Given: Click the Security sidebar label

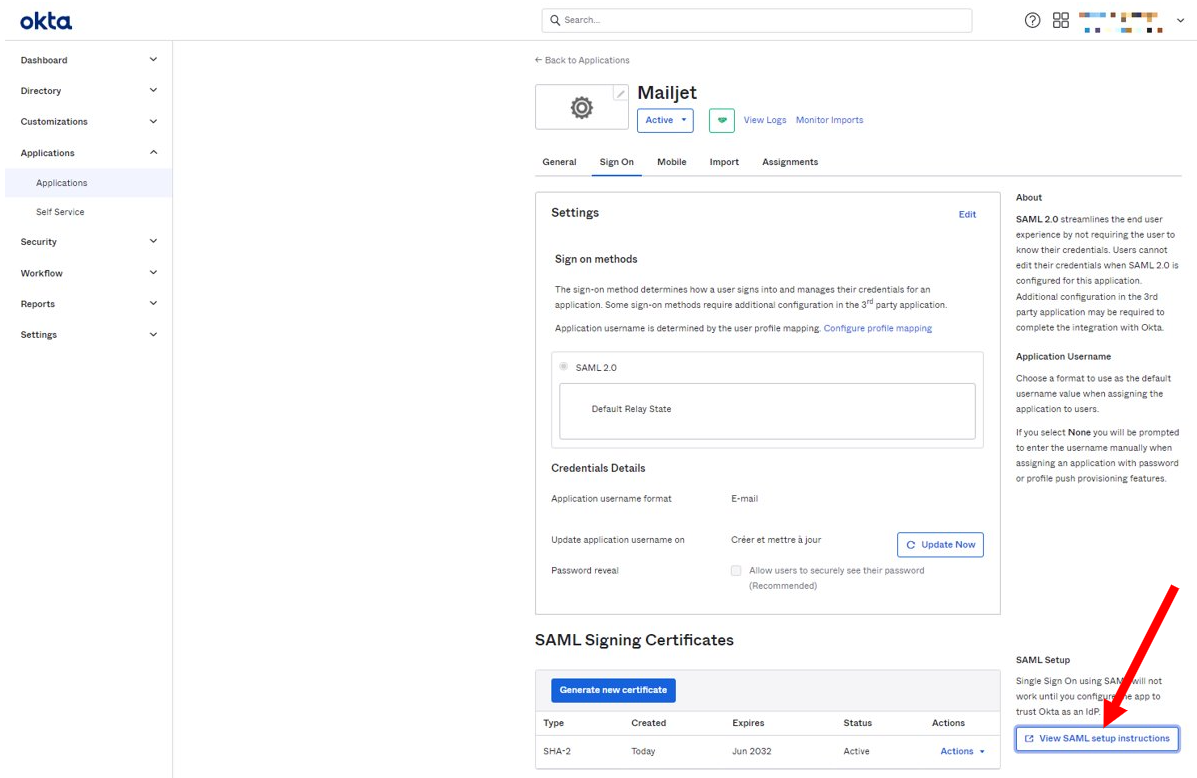Looking at the screenshot, I should point(38,242).
